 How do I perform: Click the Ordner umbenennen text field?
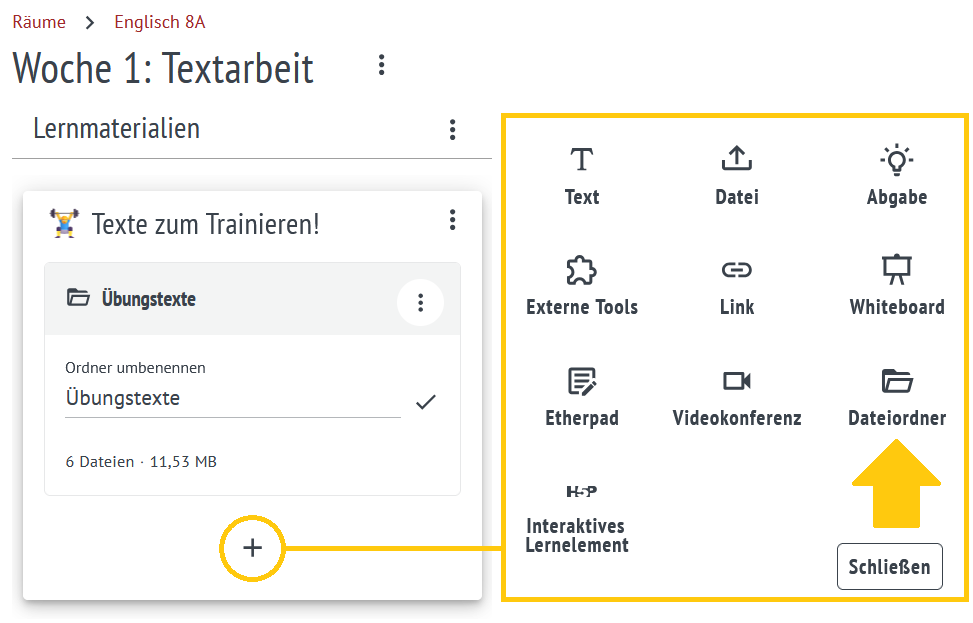point(232,398)
